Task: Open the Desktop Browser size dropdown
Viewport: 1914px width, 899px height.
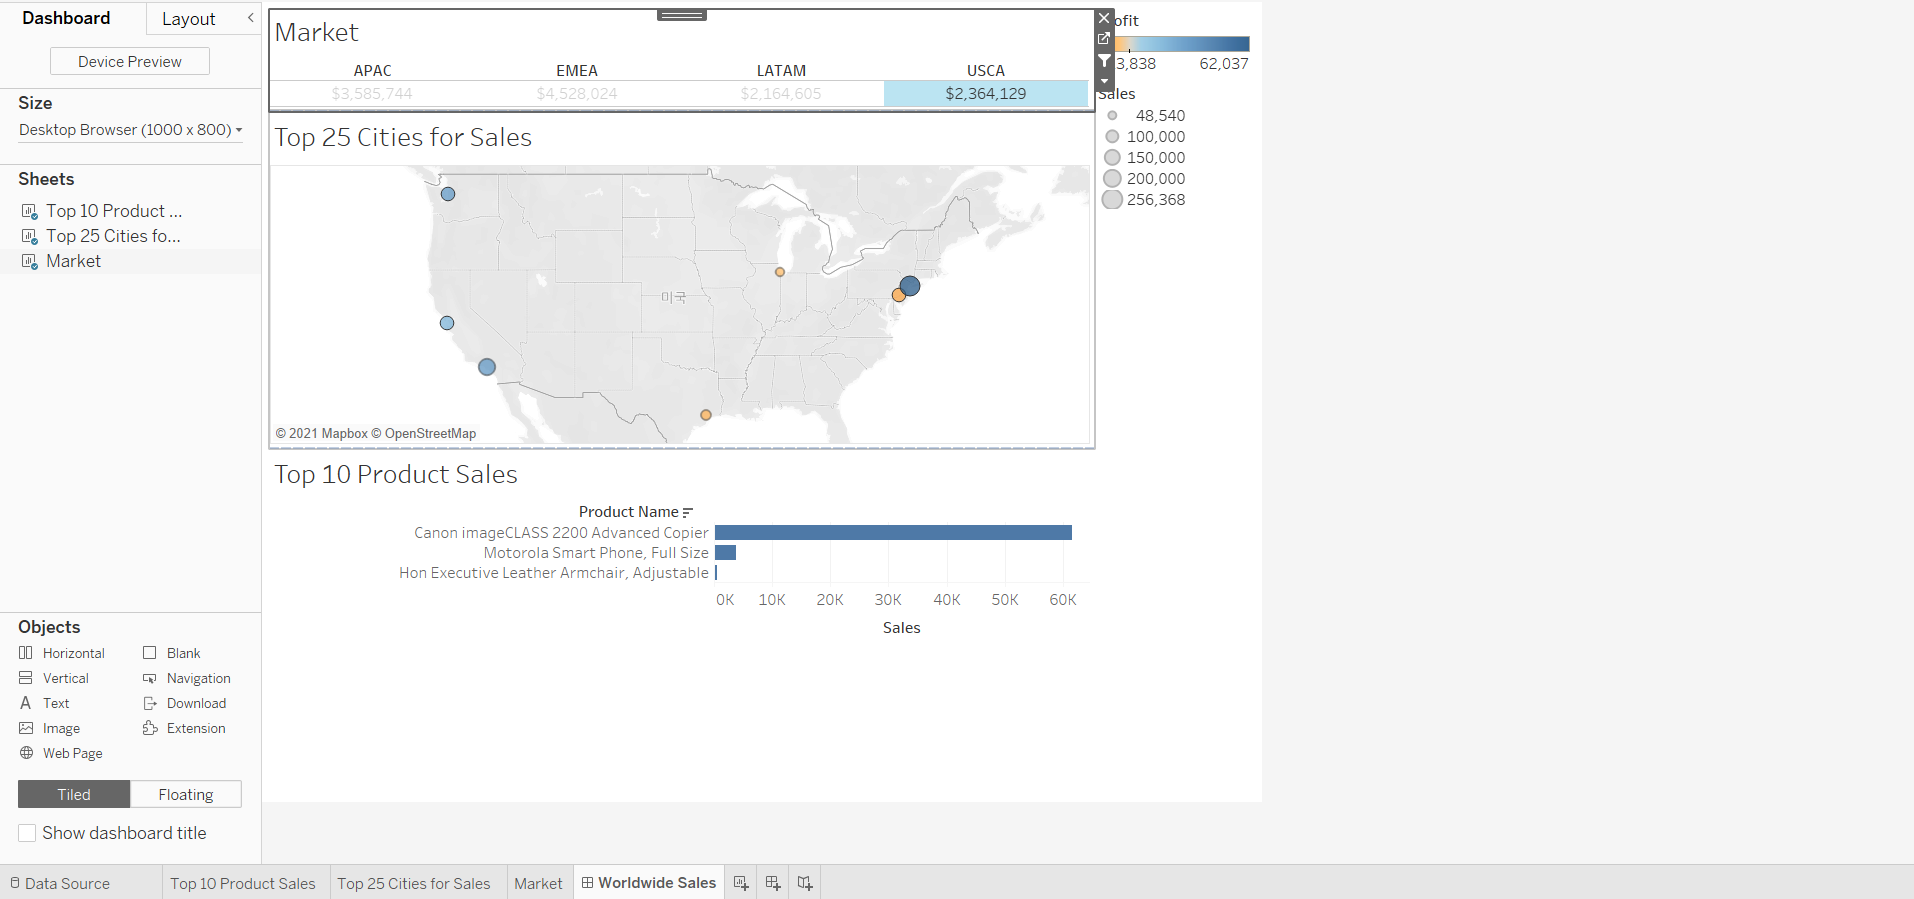Action: click(130, 130)
